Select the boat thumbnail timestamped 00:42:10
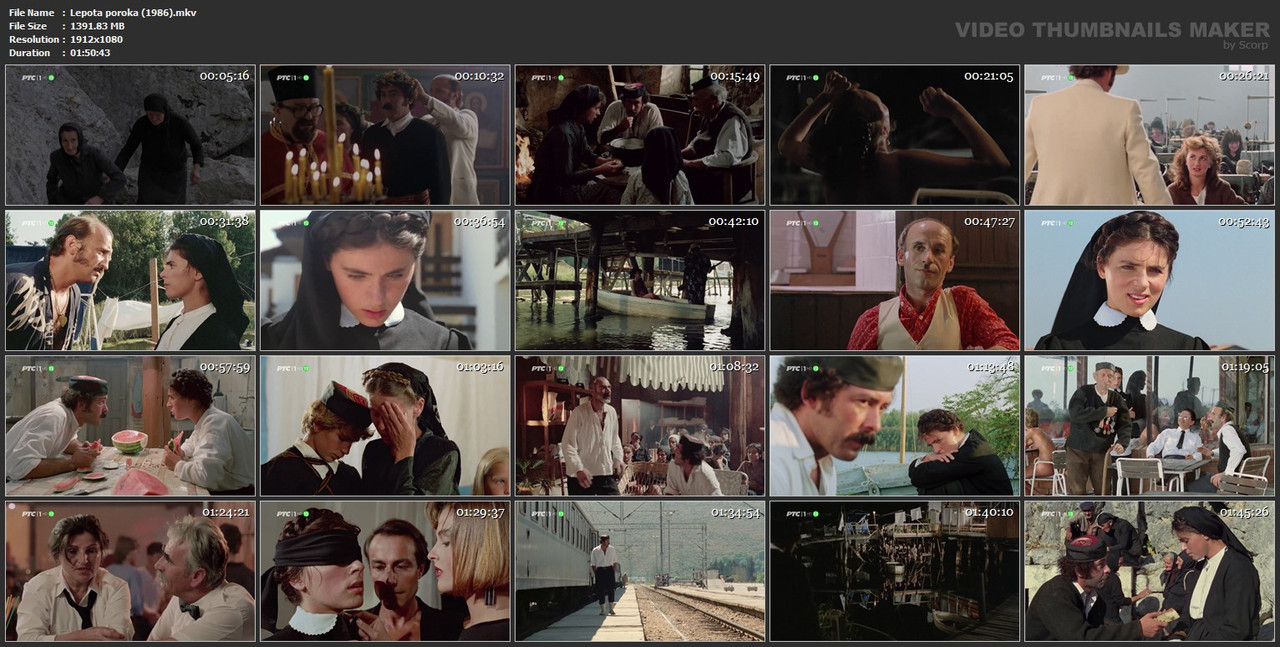1280x647 pixels. [x=640, y=280]
